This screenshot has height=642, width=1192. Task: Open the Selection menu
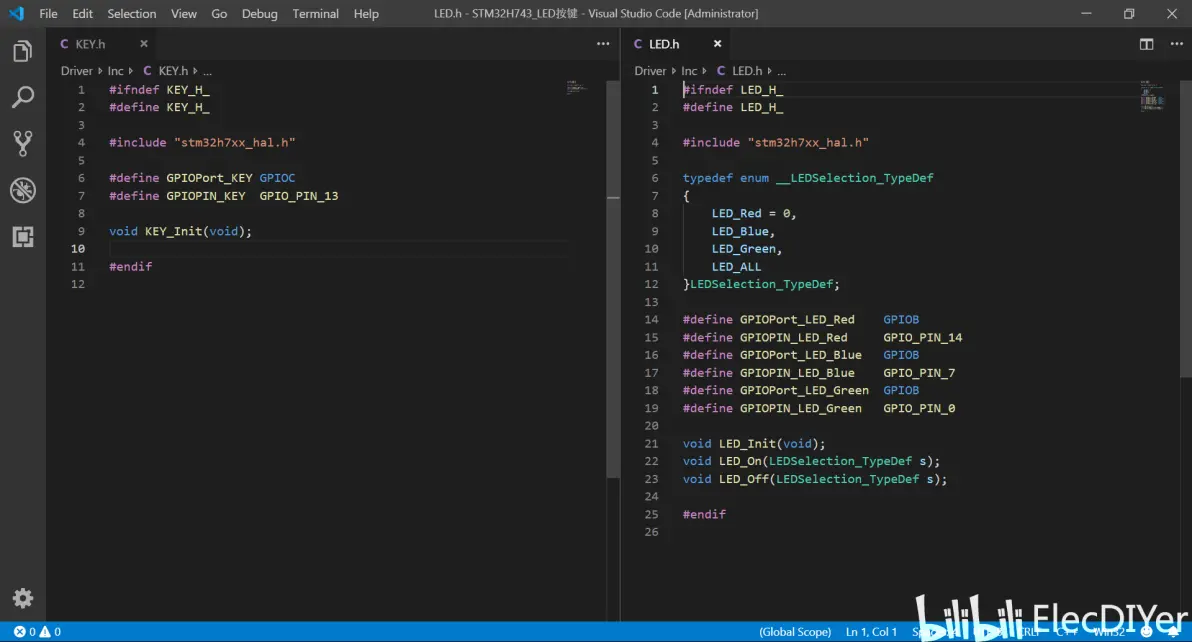point(132,14)
